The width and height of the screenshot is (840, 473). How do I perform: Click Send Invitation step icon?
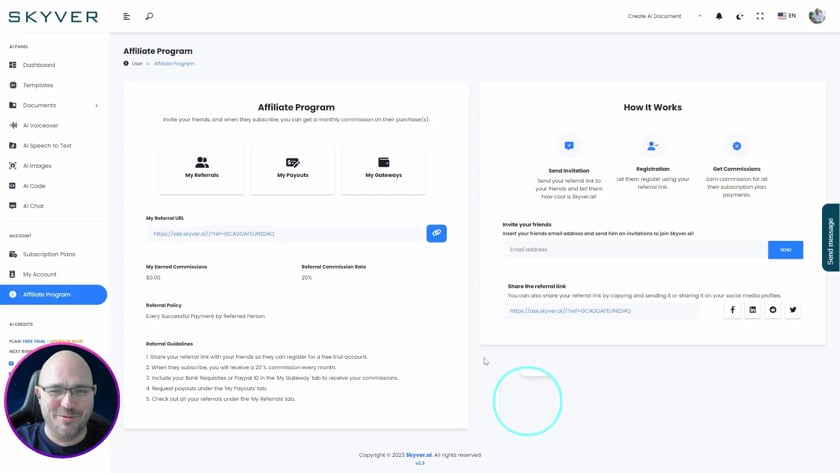click(569, 146)
